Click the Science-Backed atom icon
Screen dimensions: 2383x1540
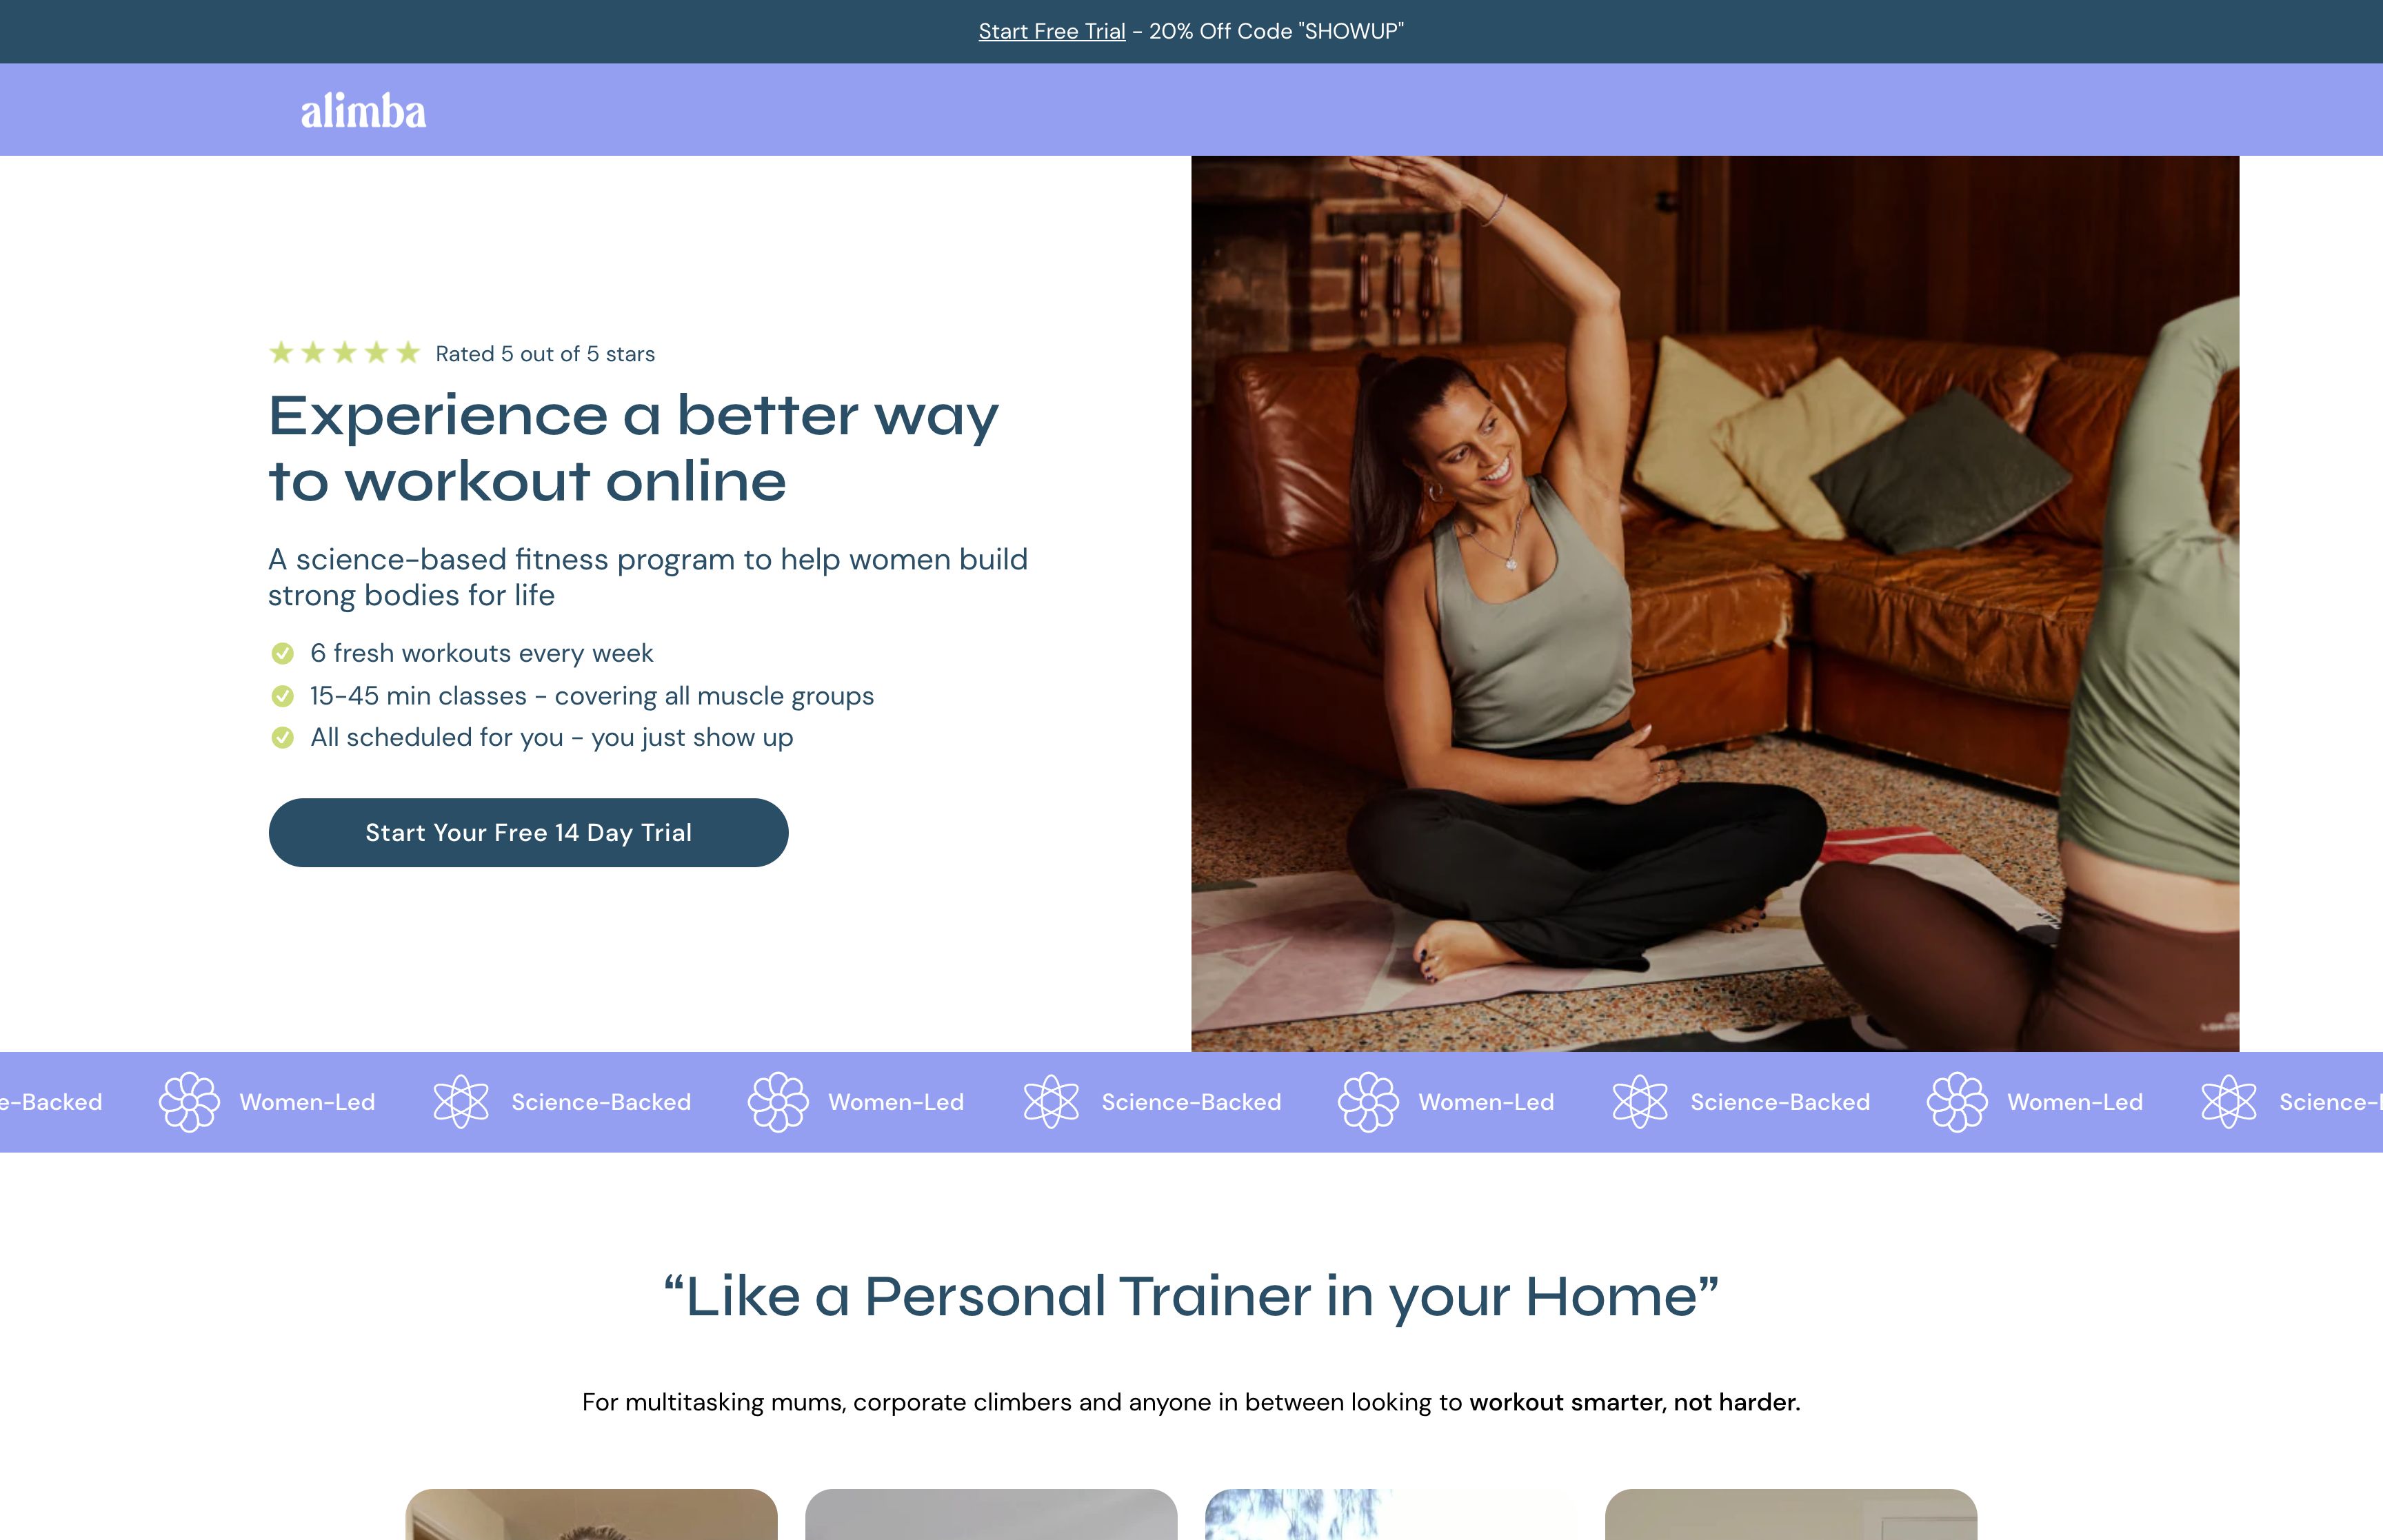point(462,1101)
